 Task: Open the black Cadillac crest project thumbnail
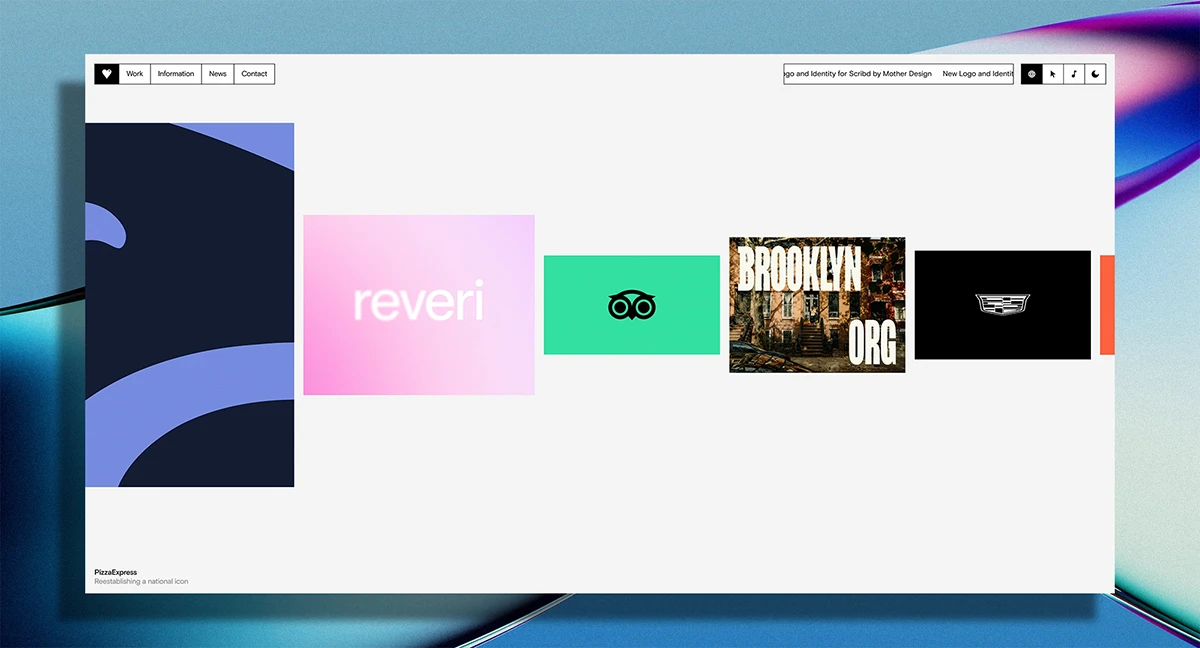click(x=1003, y=305)
